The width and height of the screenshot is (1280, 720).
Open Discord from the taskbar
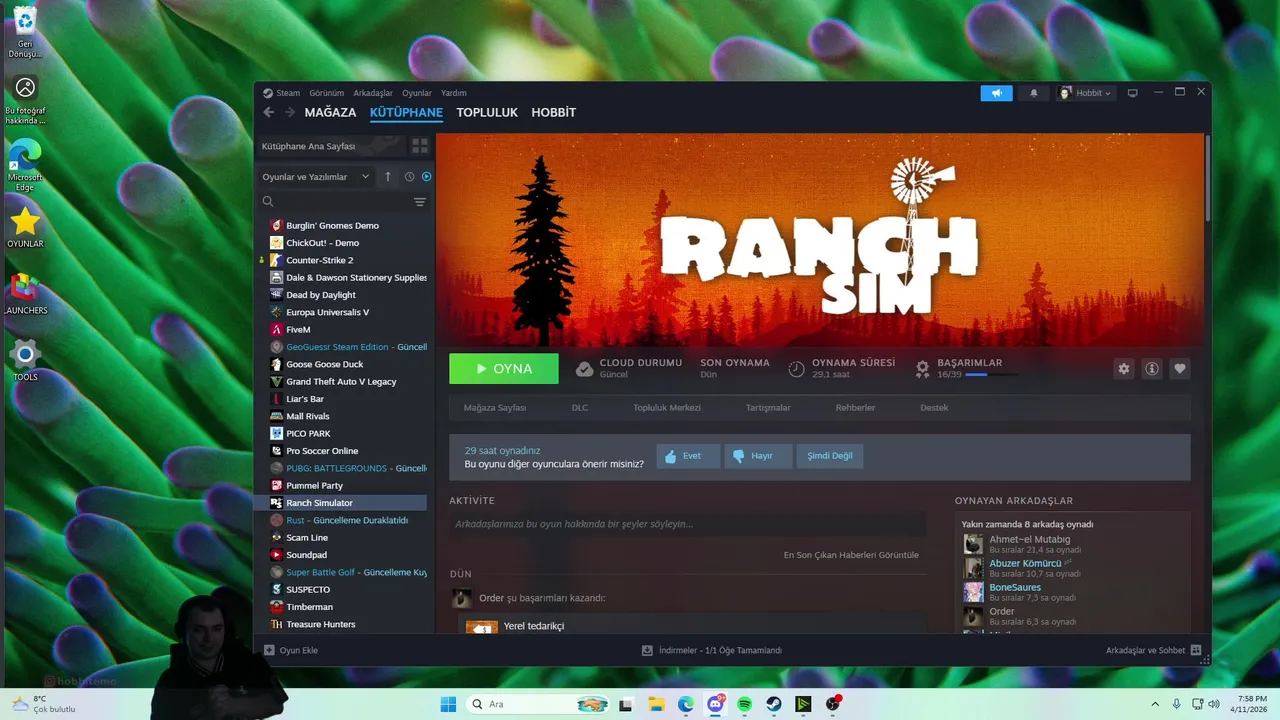(715, 704)
